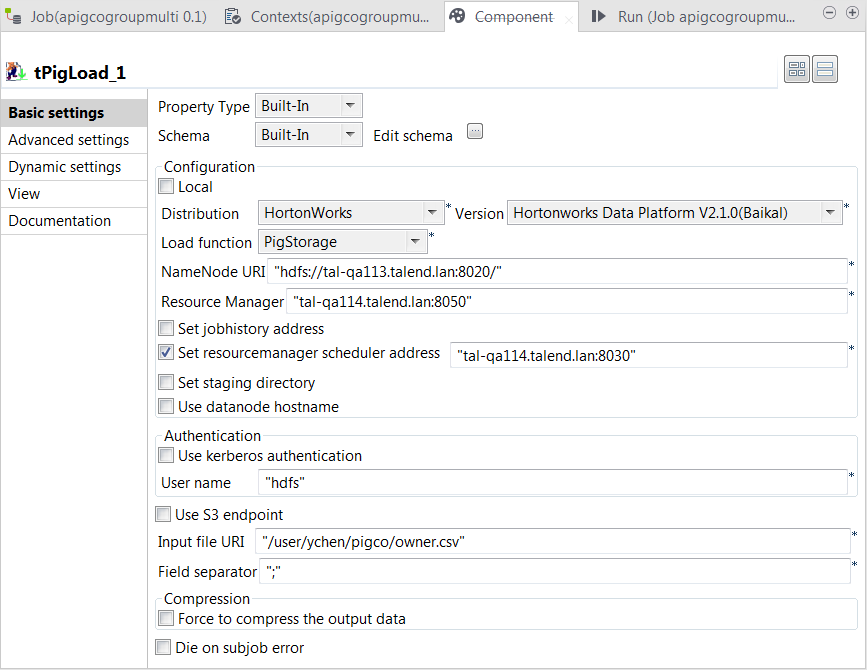Enable the Local checkbox
Image resolution: width=867 pixels, height=670 pixels.
pyautogui.click(x=165, y=187)
